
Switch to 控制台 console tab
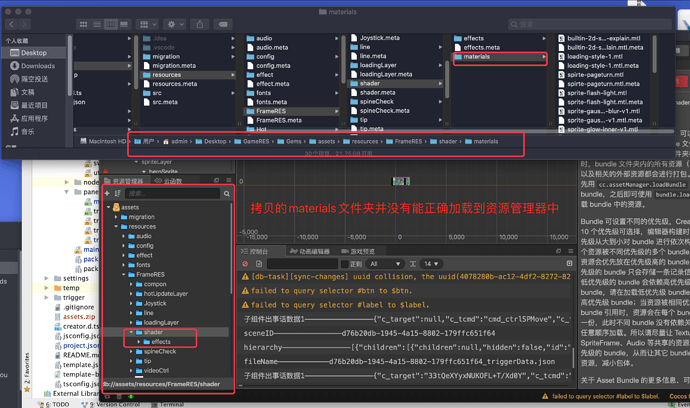tap(254, 252)
